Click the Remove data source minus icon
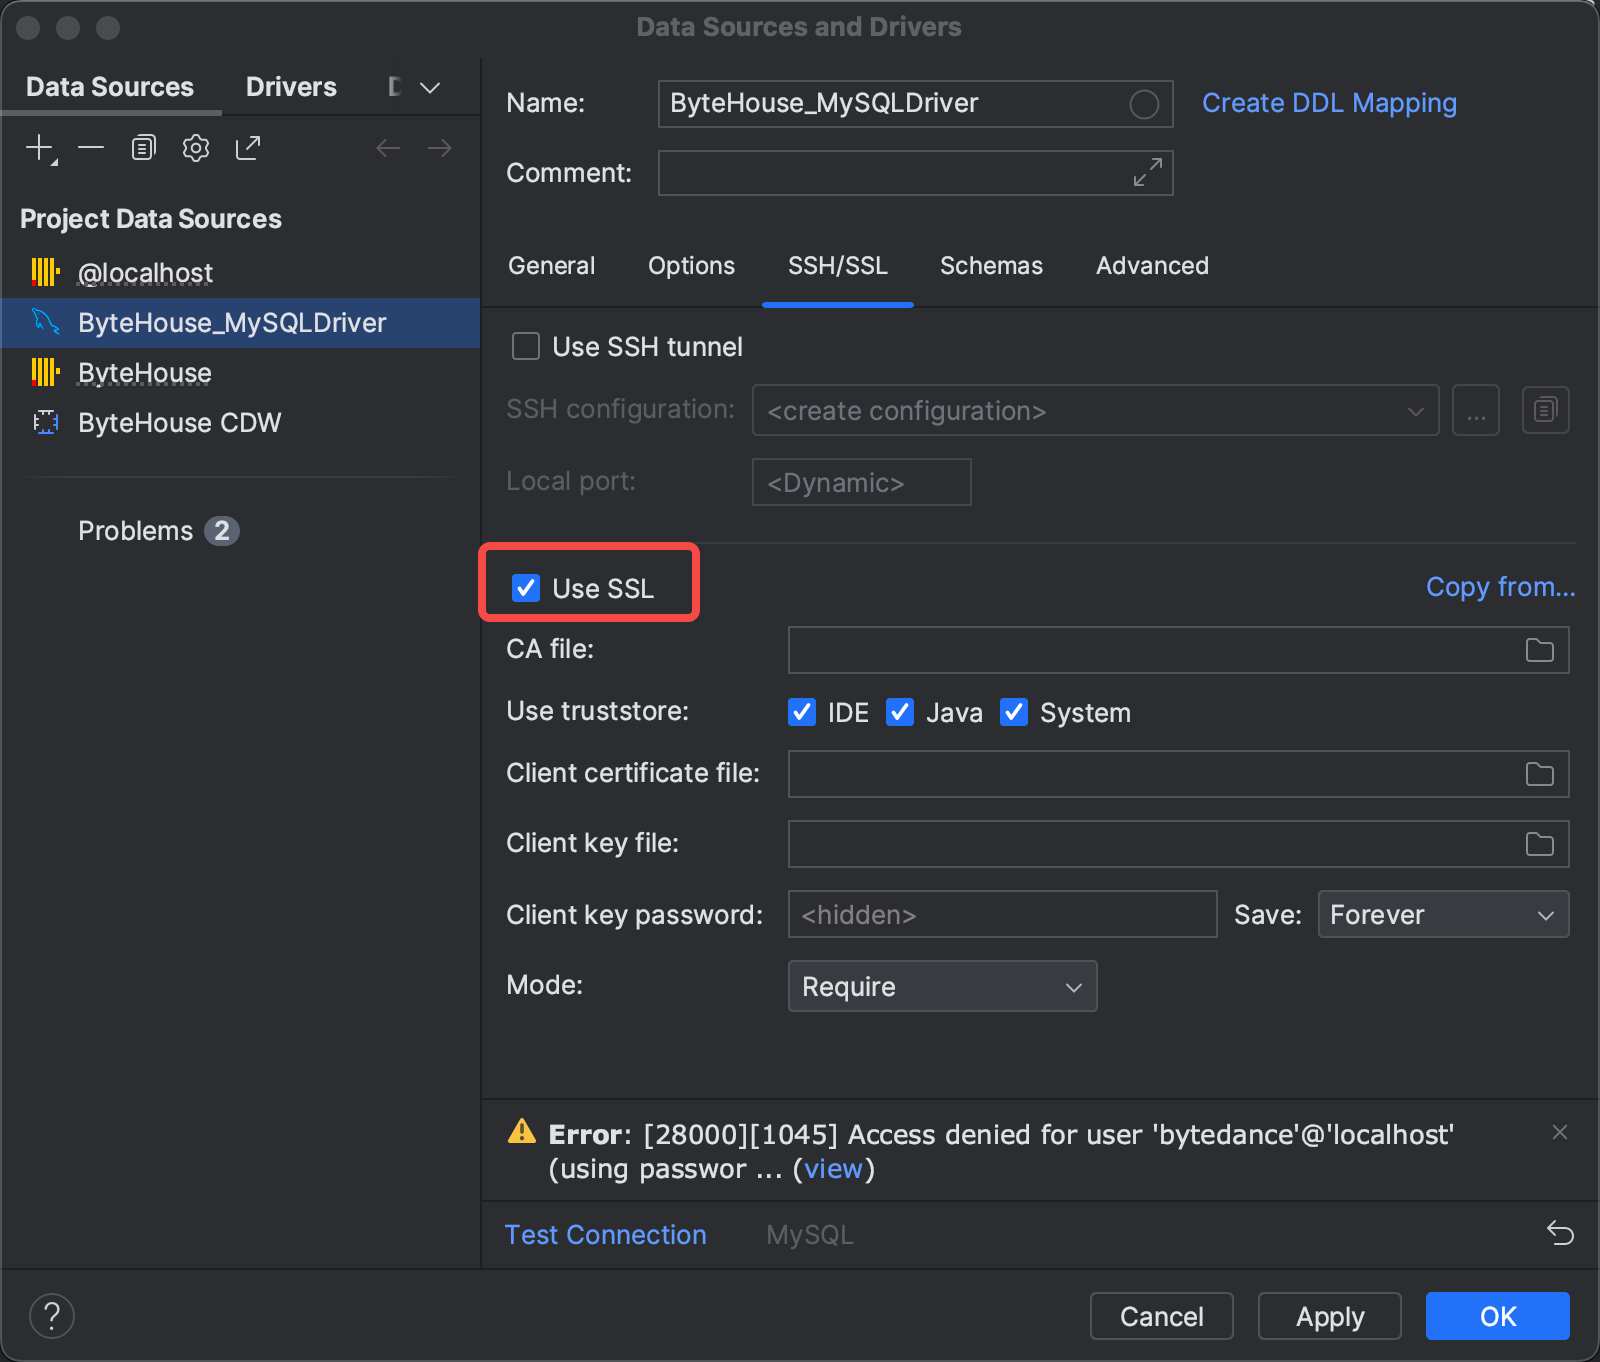The image size is (1600, 1362). pos(91,148)
